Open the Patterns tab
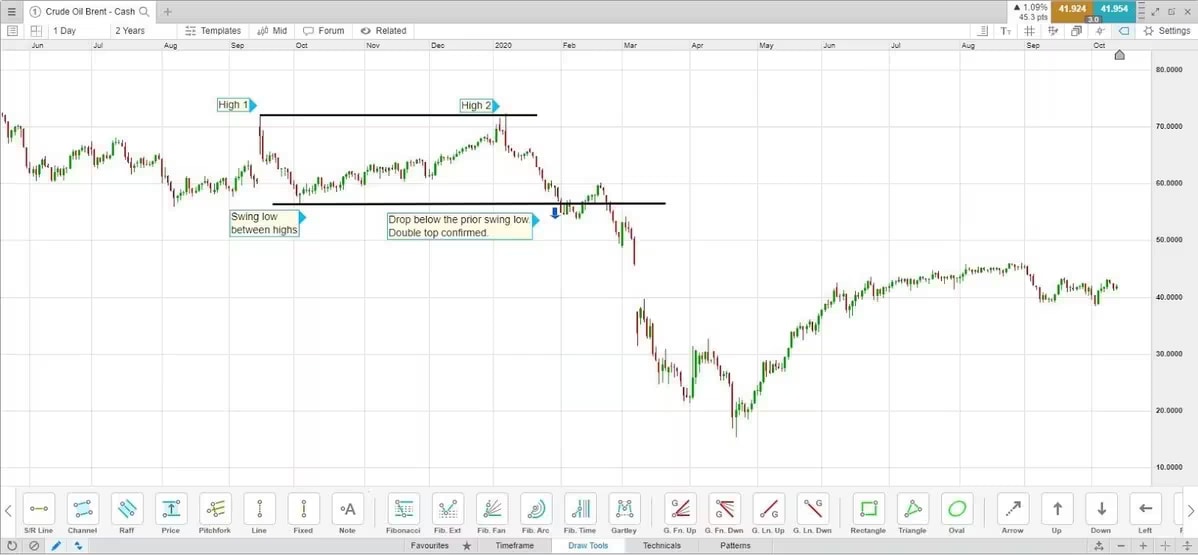The height and width of the screenshot is (555, 1198). click(x=736, y=546)
